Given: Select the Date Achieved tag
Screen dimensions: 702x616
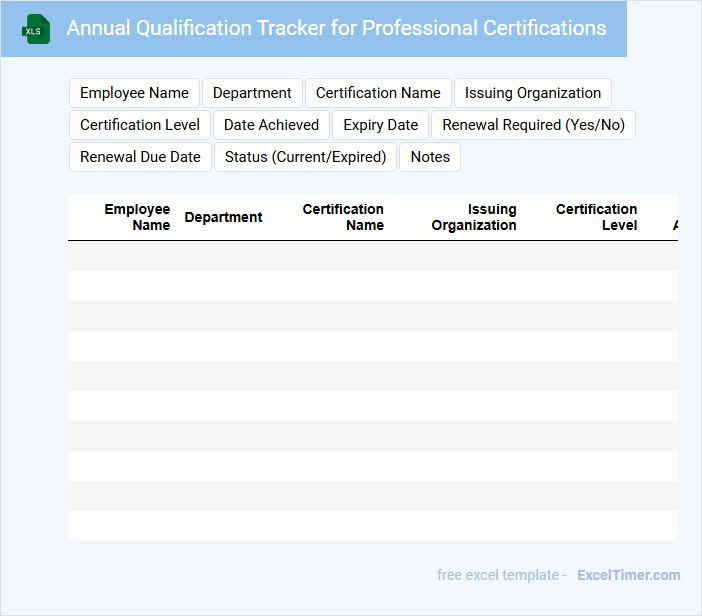Looking at the screenshot, I should point(271,125).
